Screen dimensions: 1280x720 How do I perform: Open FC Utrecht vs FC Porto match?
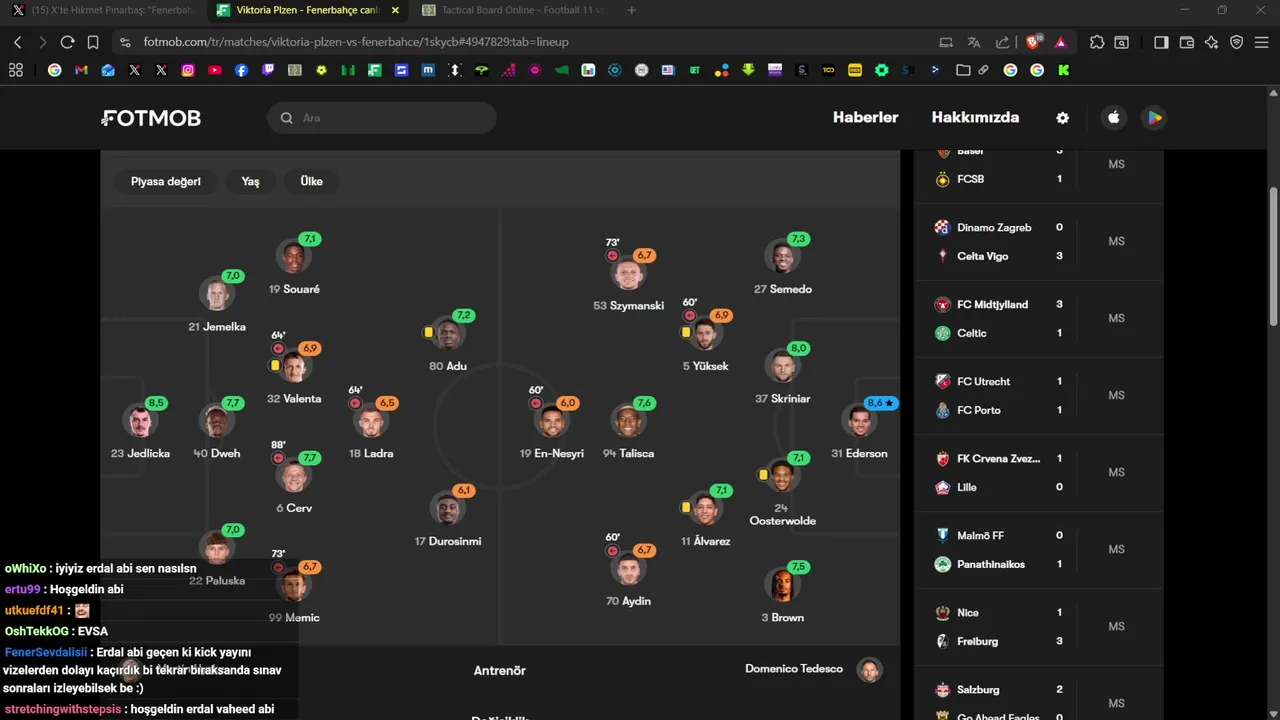pyautogui.click(x=1039, y=396)
